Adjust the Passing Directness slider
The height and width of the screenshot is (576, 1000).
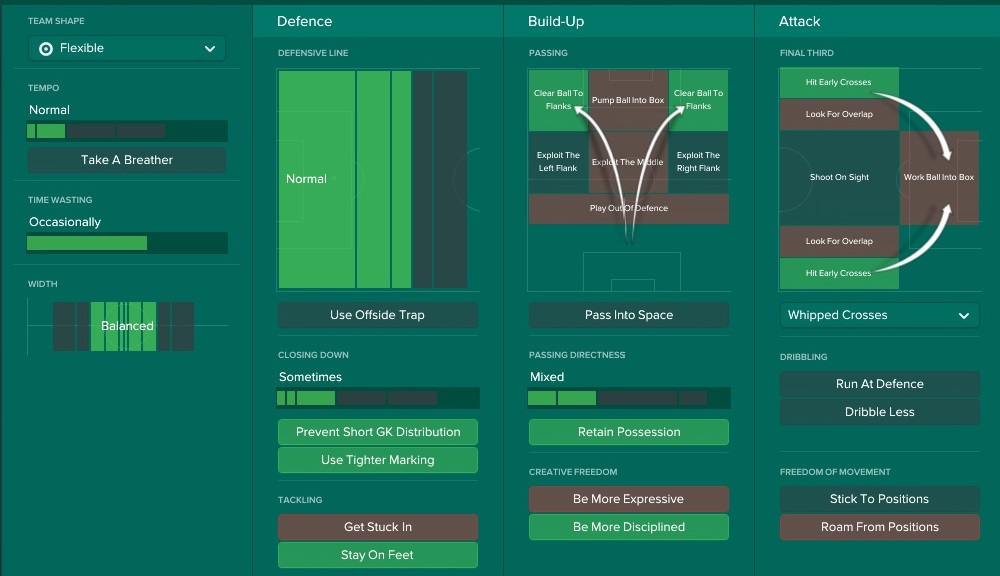628,398
